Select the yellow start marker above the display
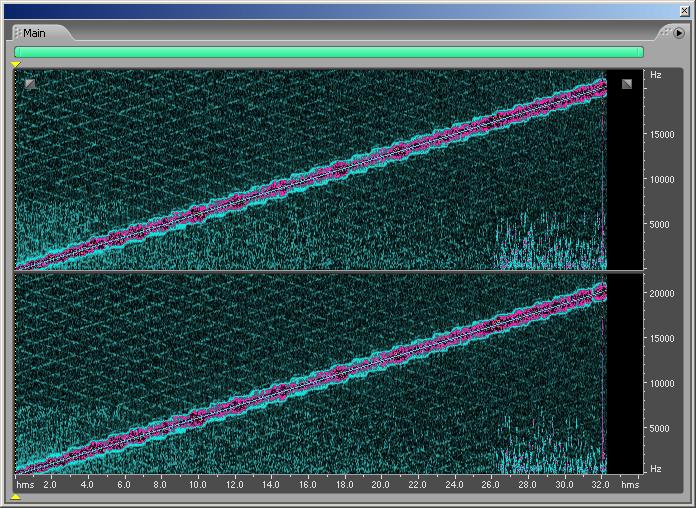The width and height of the screenshot is (696, 508). (16, 65)
